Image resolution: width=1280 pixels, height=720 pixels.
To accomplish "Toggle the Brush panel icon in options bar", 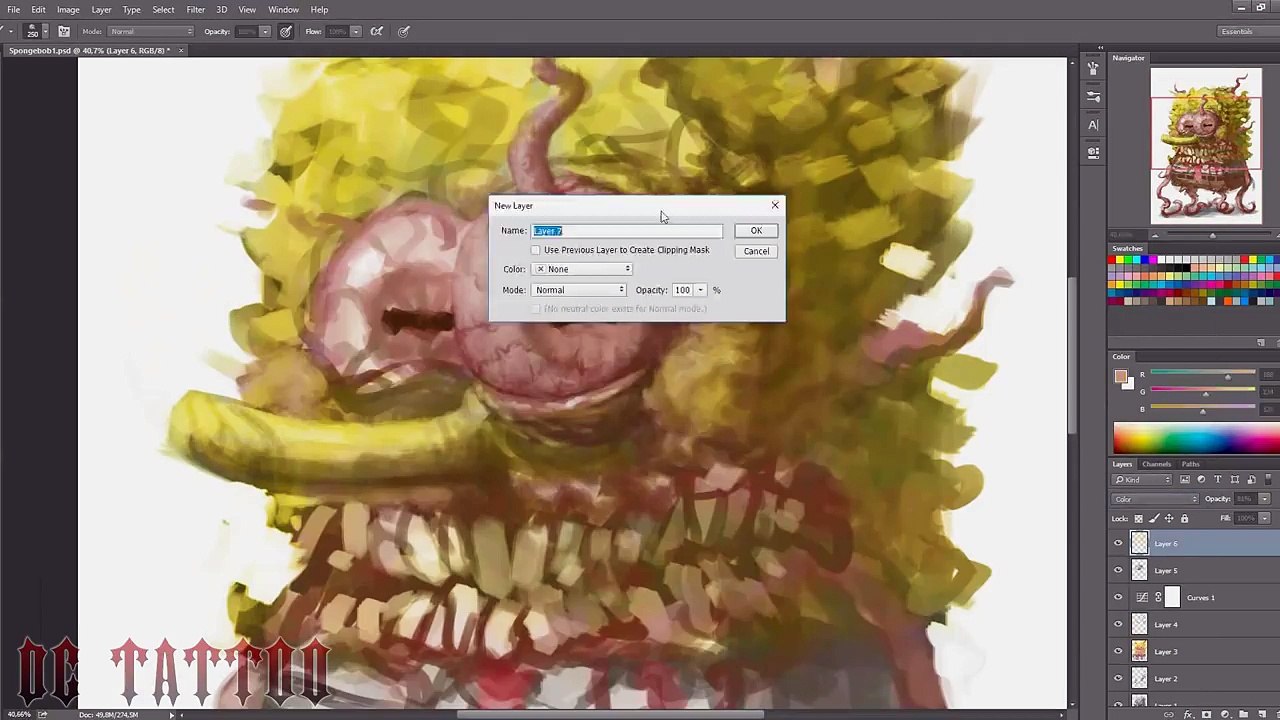I will tap(64, 31).
